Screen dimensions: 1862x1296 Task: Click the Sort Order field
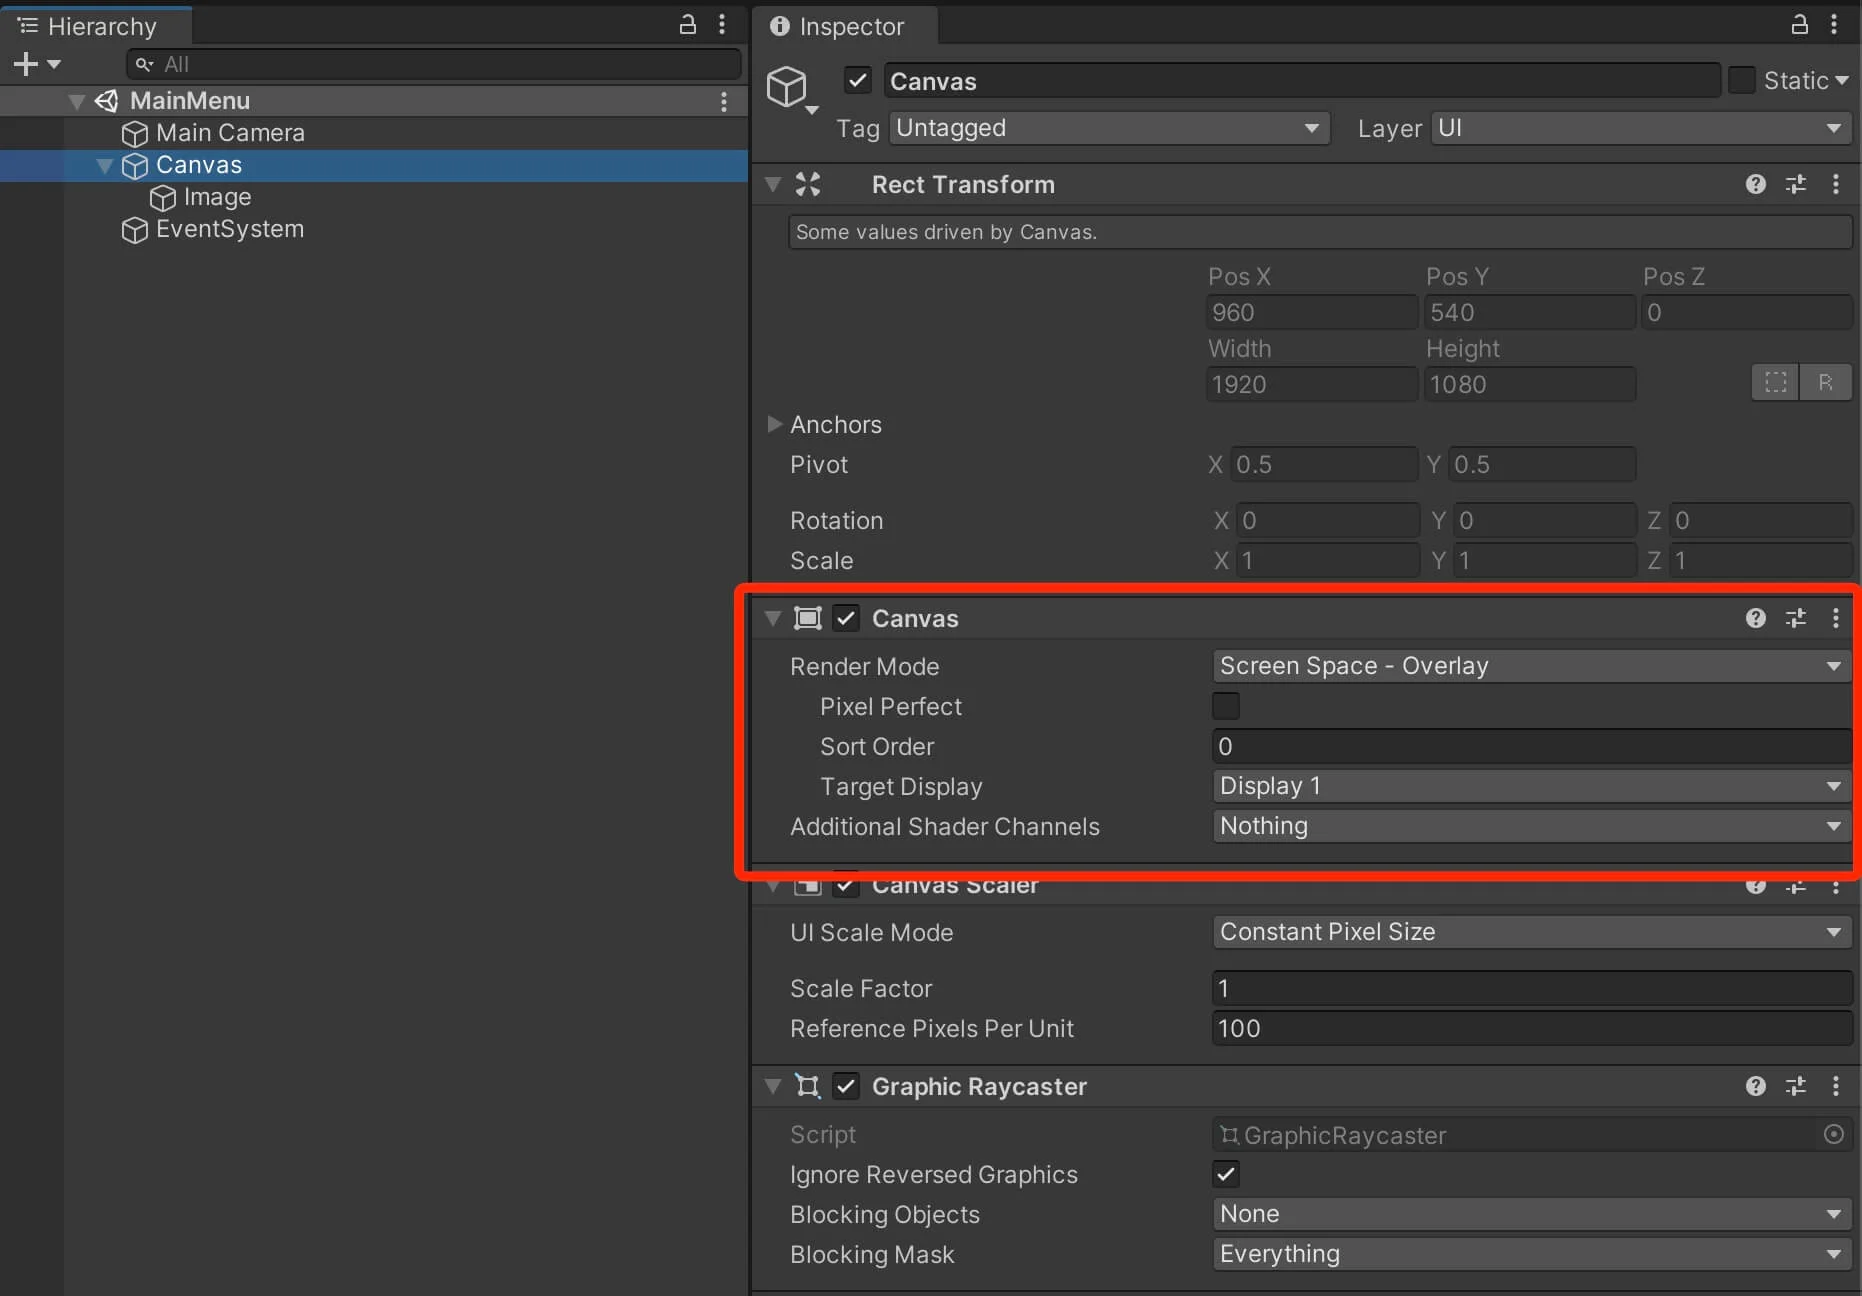(1532, 746)
